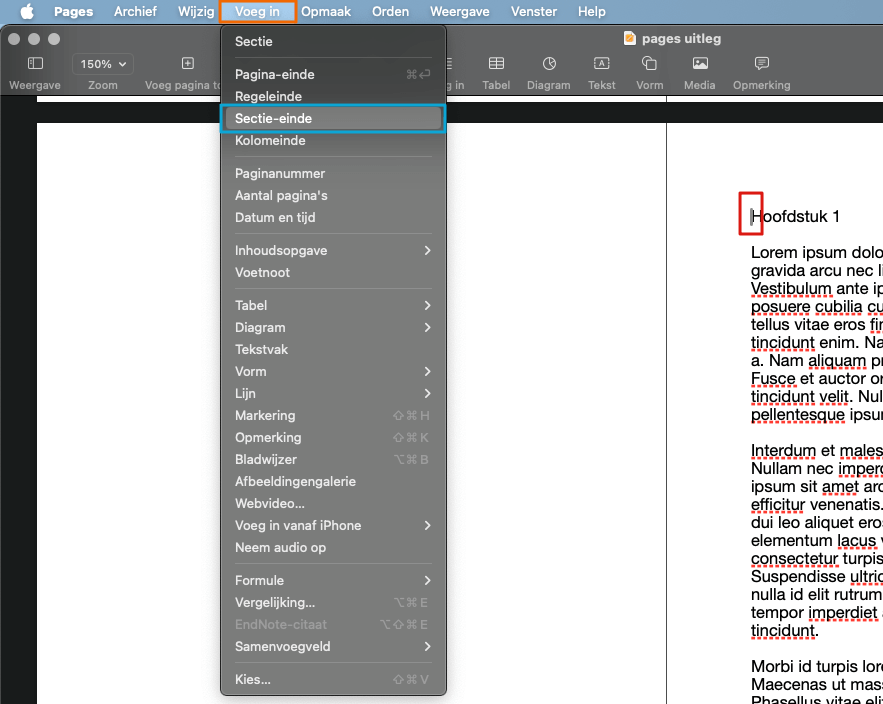The height and width of the screenshot is (704, 883).
Task: Insert a Pagina-einde
Action: tap(333, 74)
